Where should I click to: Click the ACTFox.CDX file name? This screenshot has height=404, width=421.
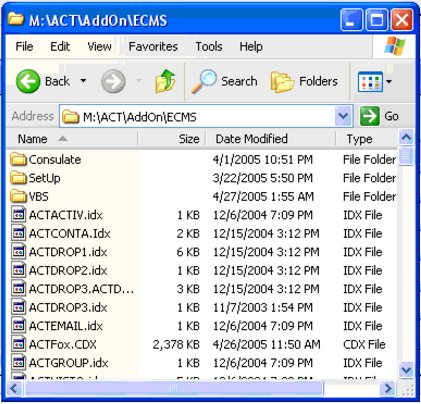point(63,344)
